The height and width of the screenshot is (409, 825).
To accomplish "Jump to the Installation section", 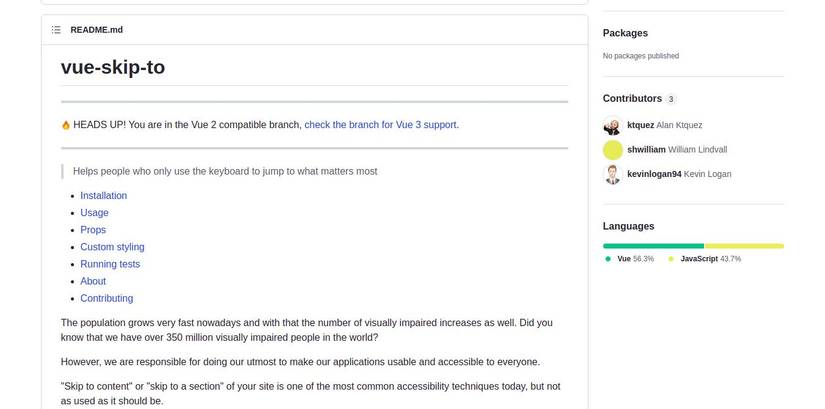I will pos(104,196).
